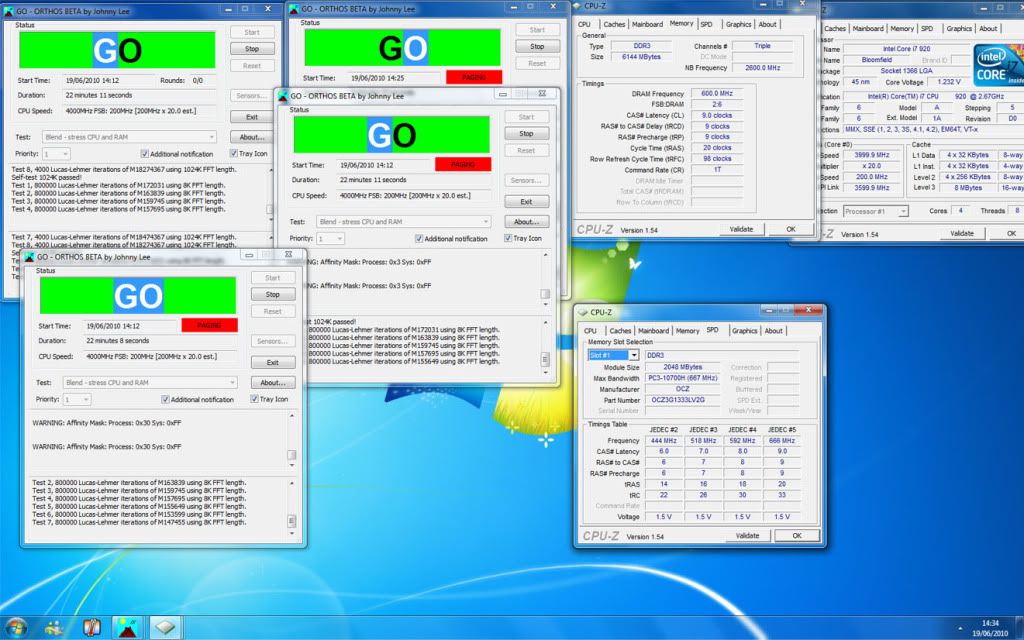Click the CPU-Z title bar icon in SPD window
The height and width of the screenshot is (640, 1024).
pos(582,312)
